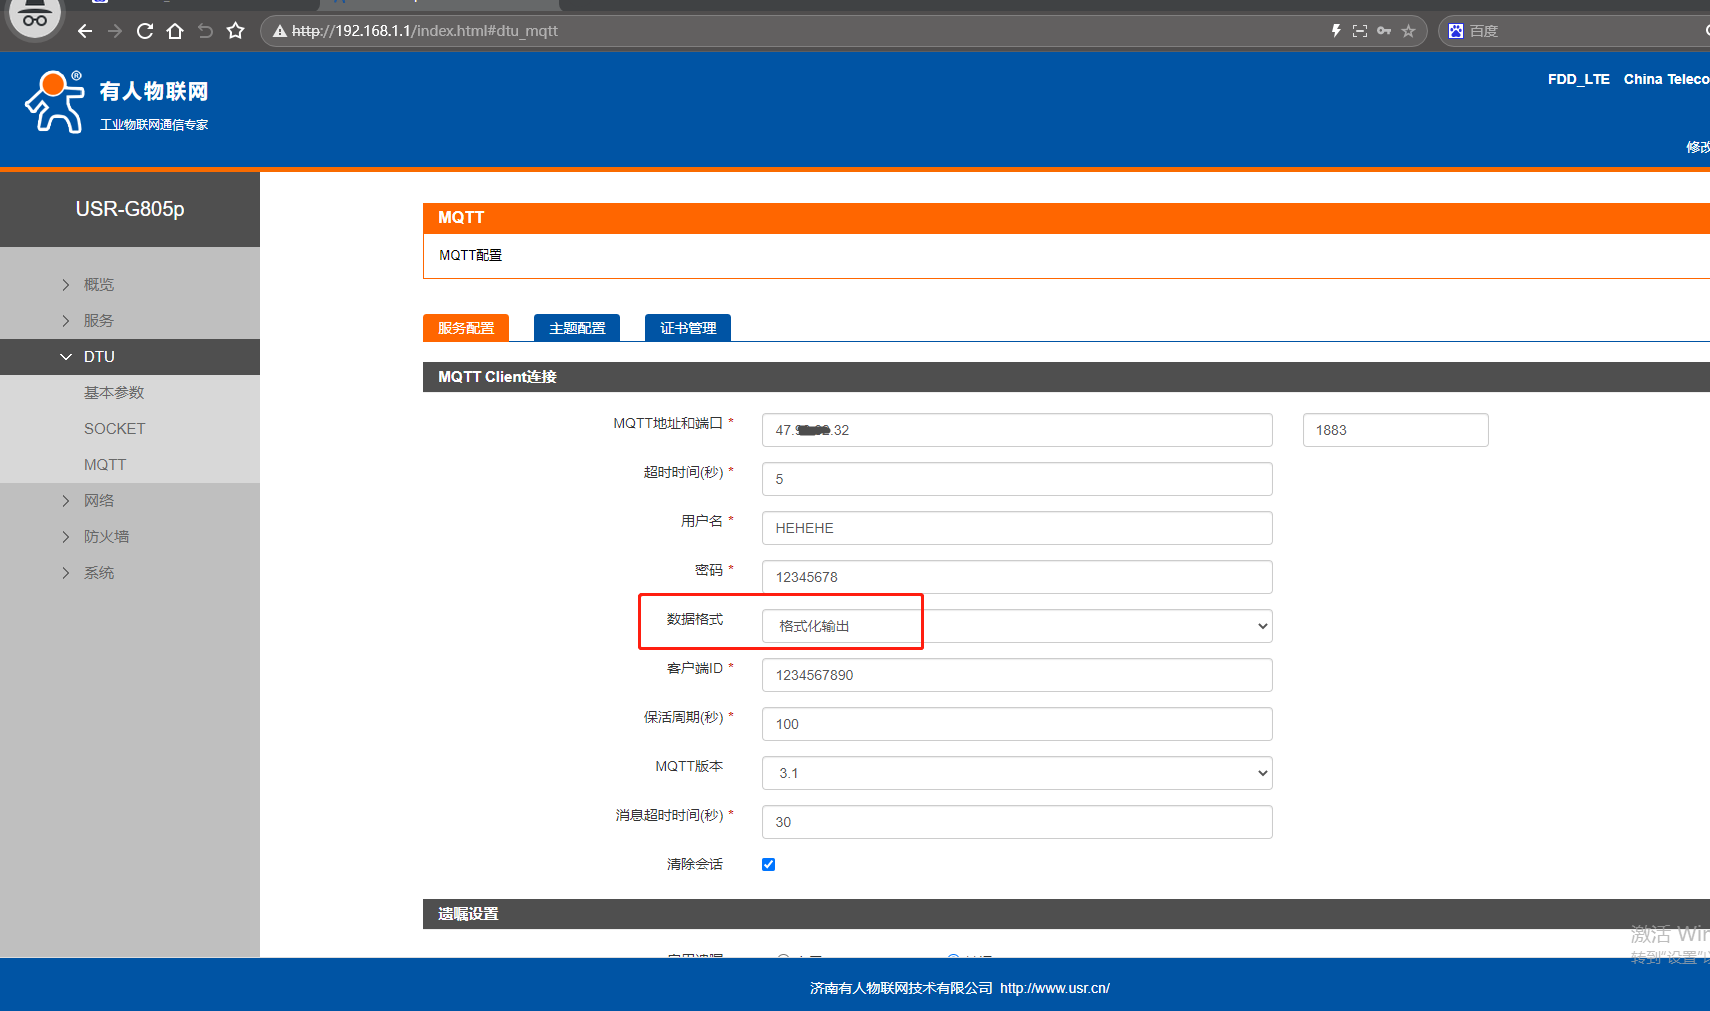The height and width of the screenshot is (1011, 1710).
Task: Reload the page with the refresh icon
Action: [x=145, y=31]
